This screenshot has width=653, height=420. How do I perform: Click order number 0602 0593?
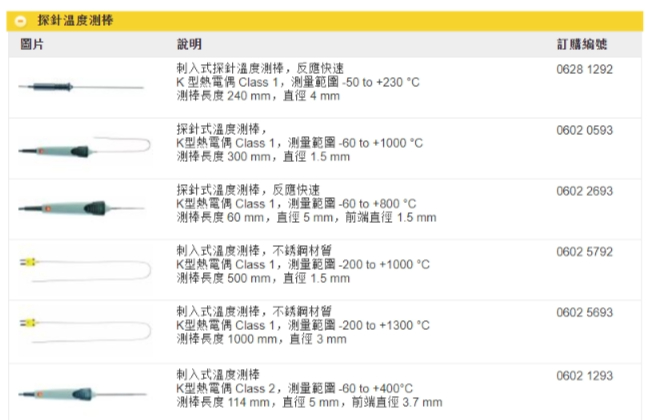click(584, 130)
